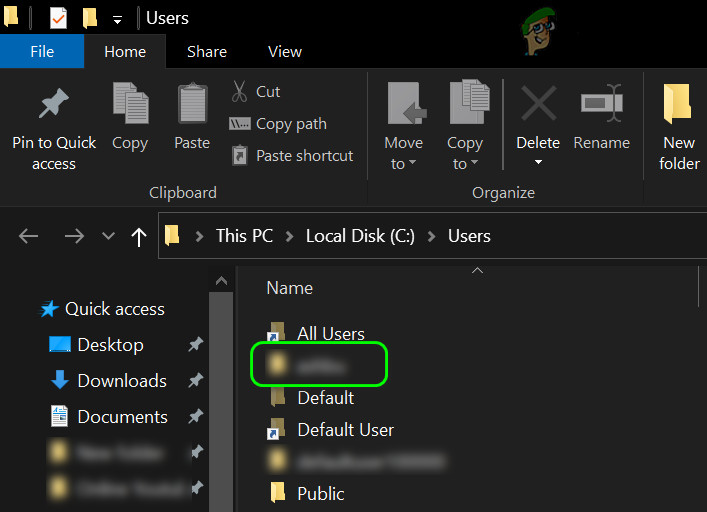
Task: Click the Copy path command
Action: (279, 124)
